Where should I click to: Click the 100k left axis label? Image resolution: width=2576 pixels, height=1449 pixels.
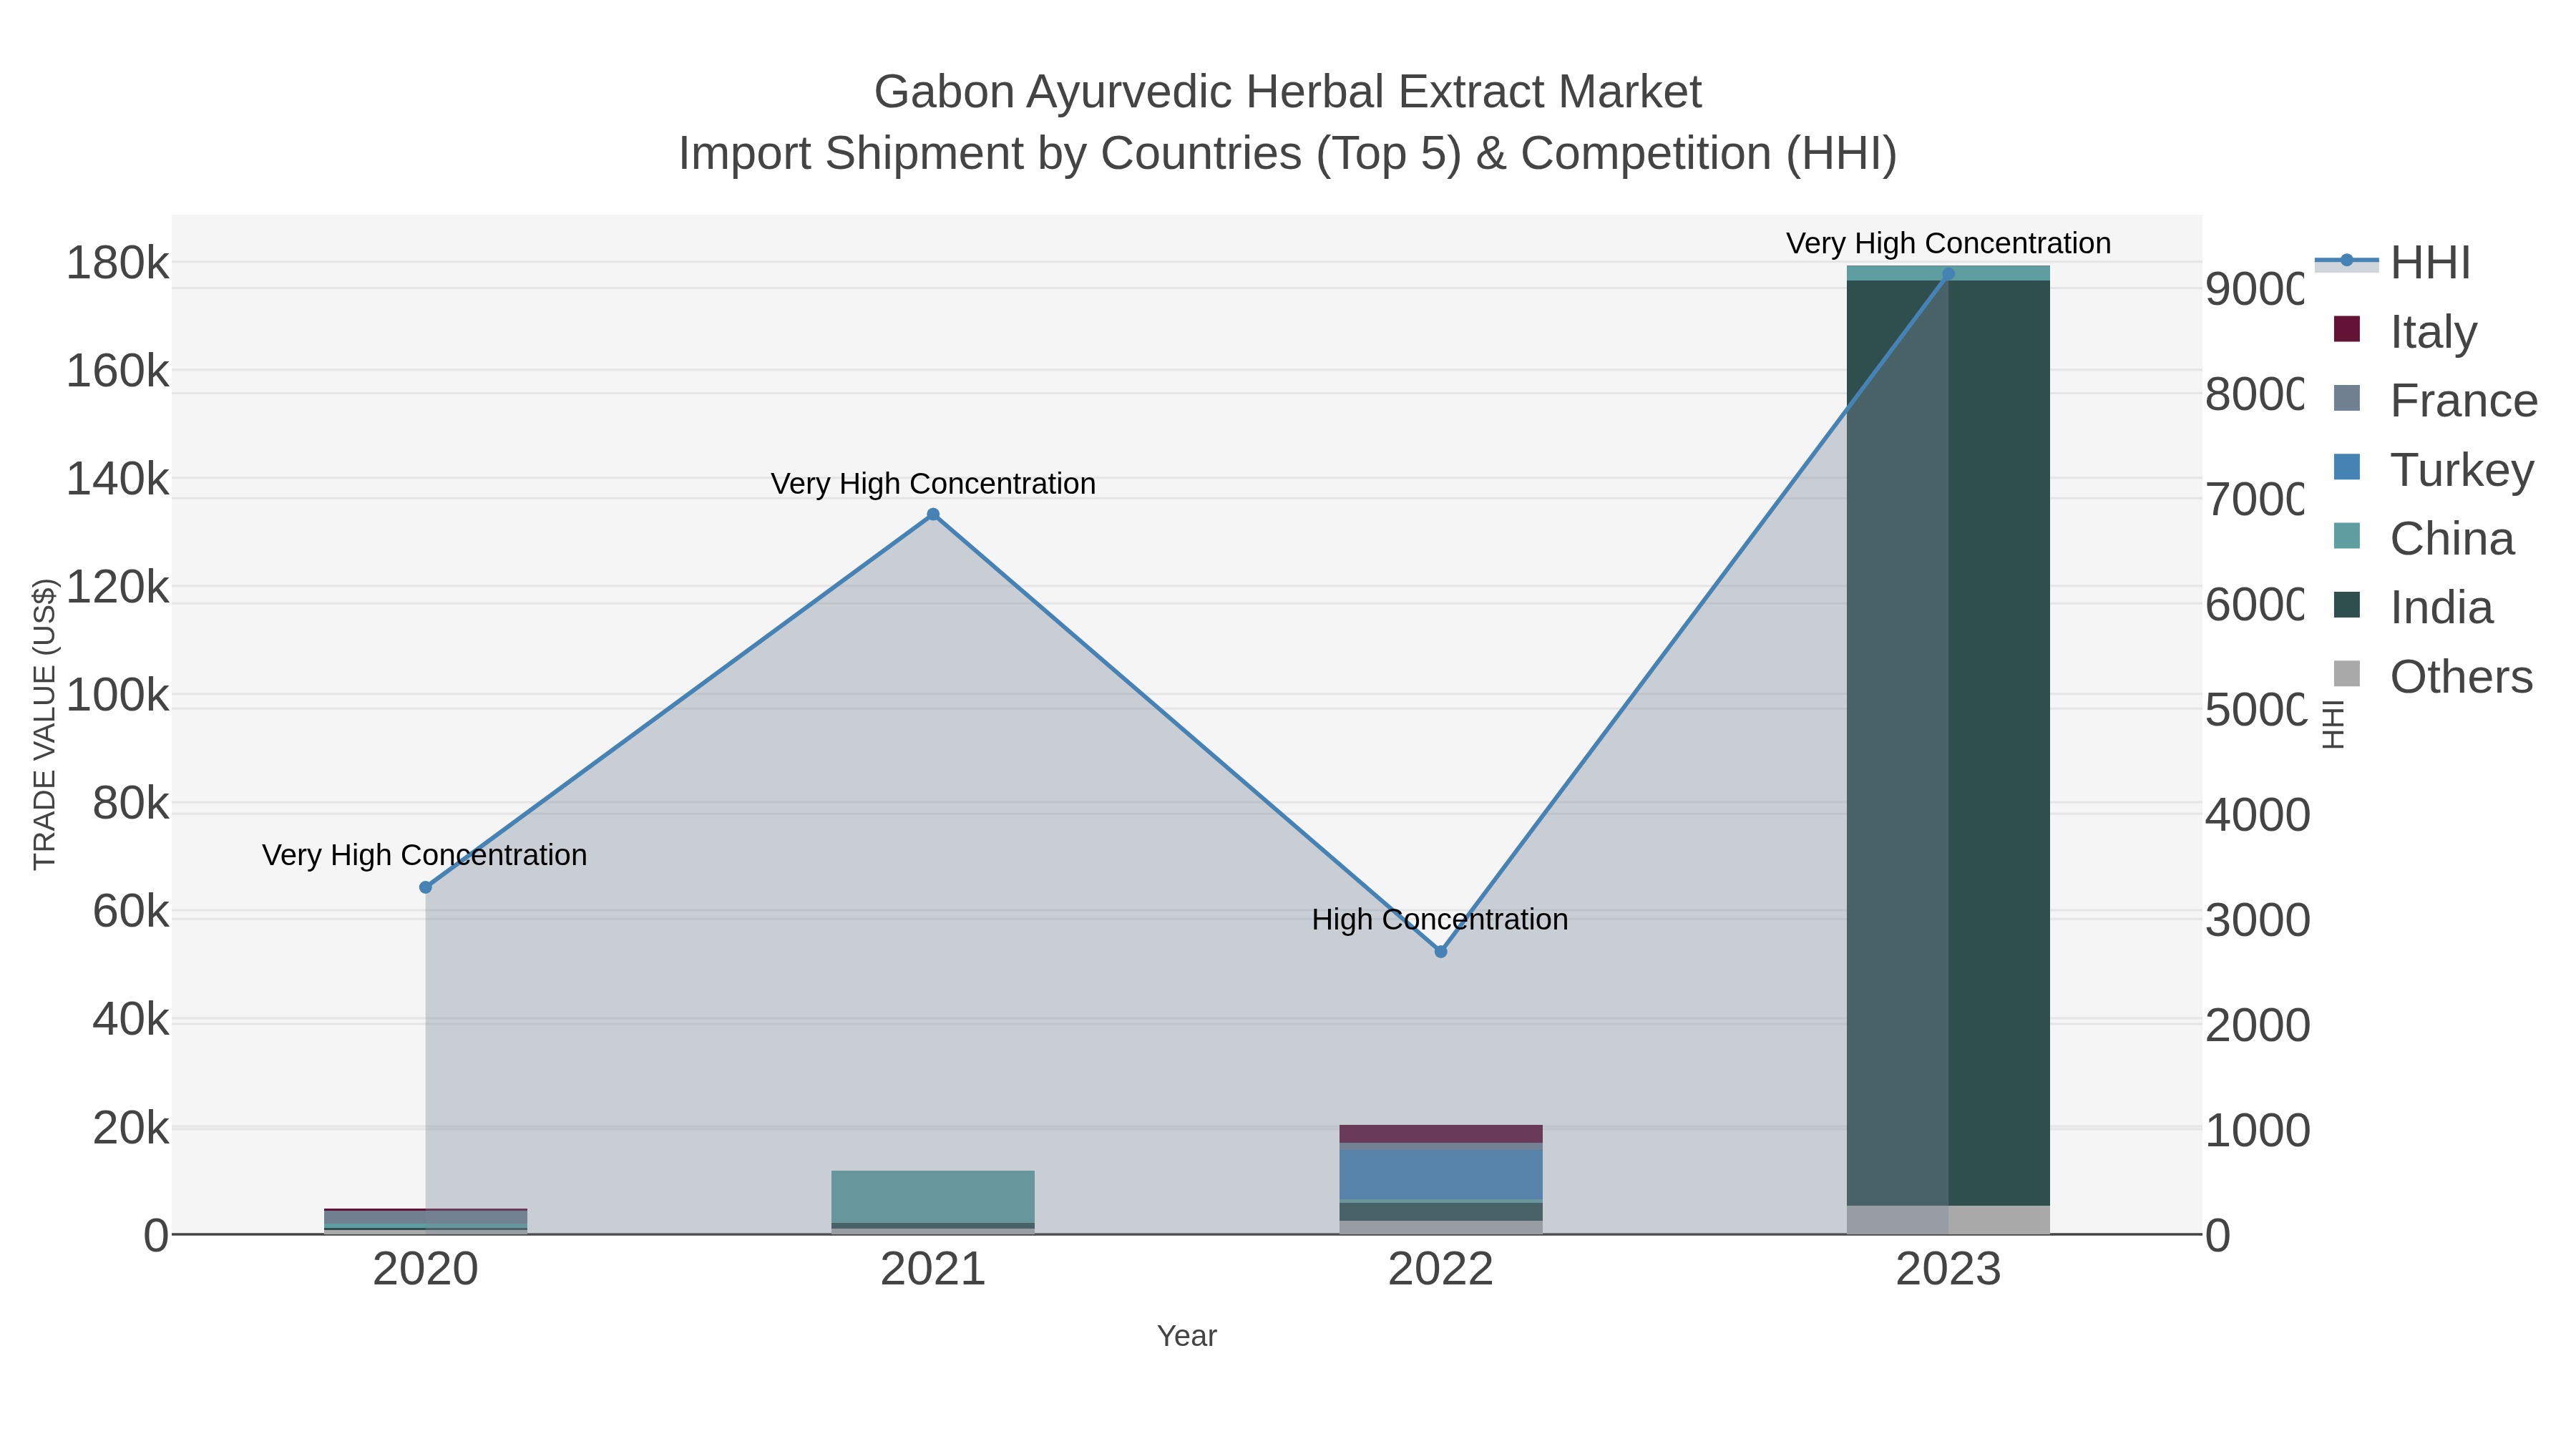pyautogui.click(x=118, y=695)
